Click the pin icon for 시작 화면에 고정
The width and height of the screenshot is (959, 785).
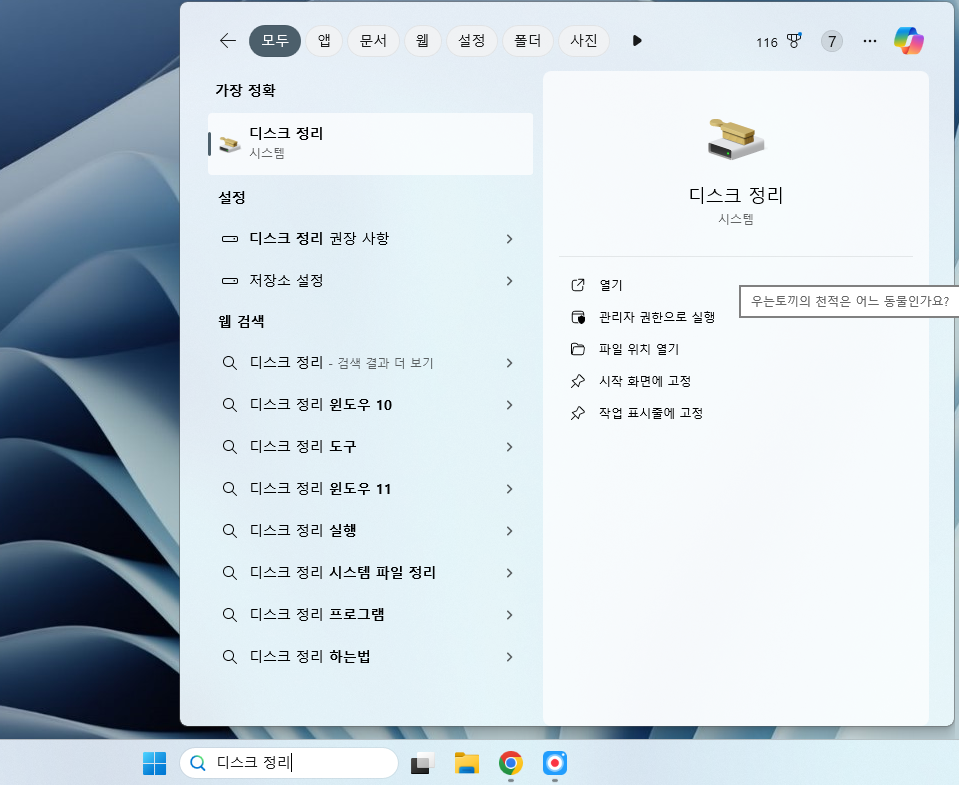click(577, 381)
